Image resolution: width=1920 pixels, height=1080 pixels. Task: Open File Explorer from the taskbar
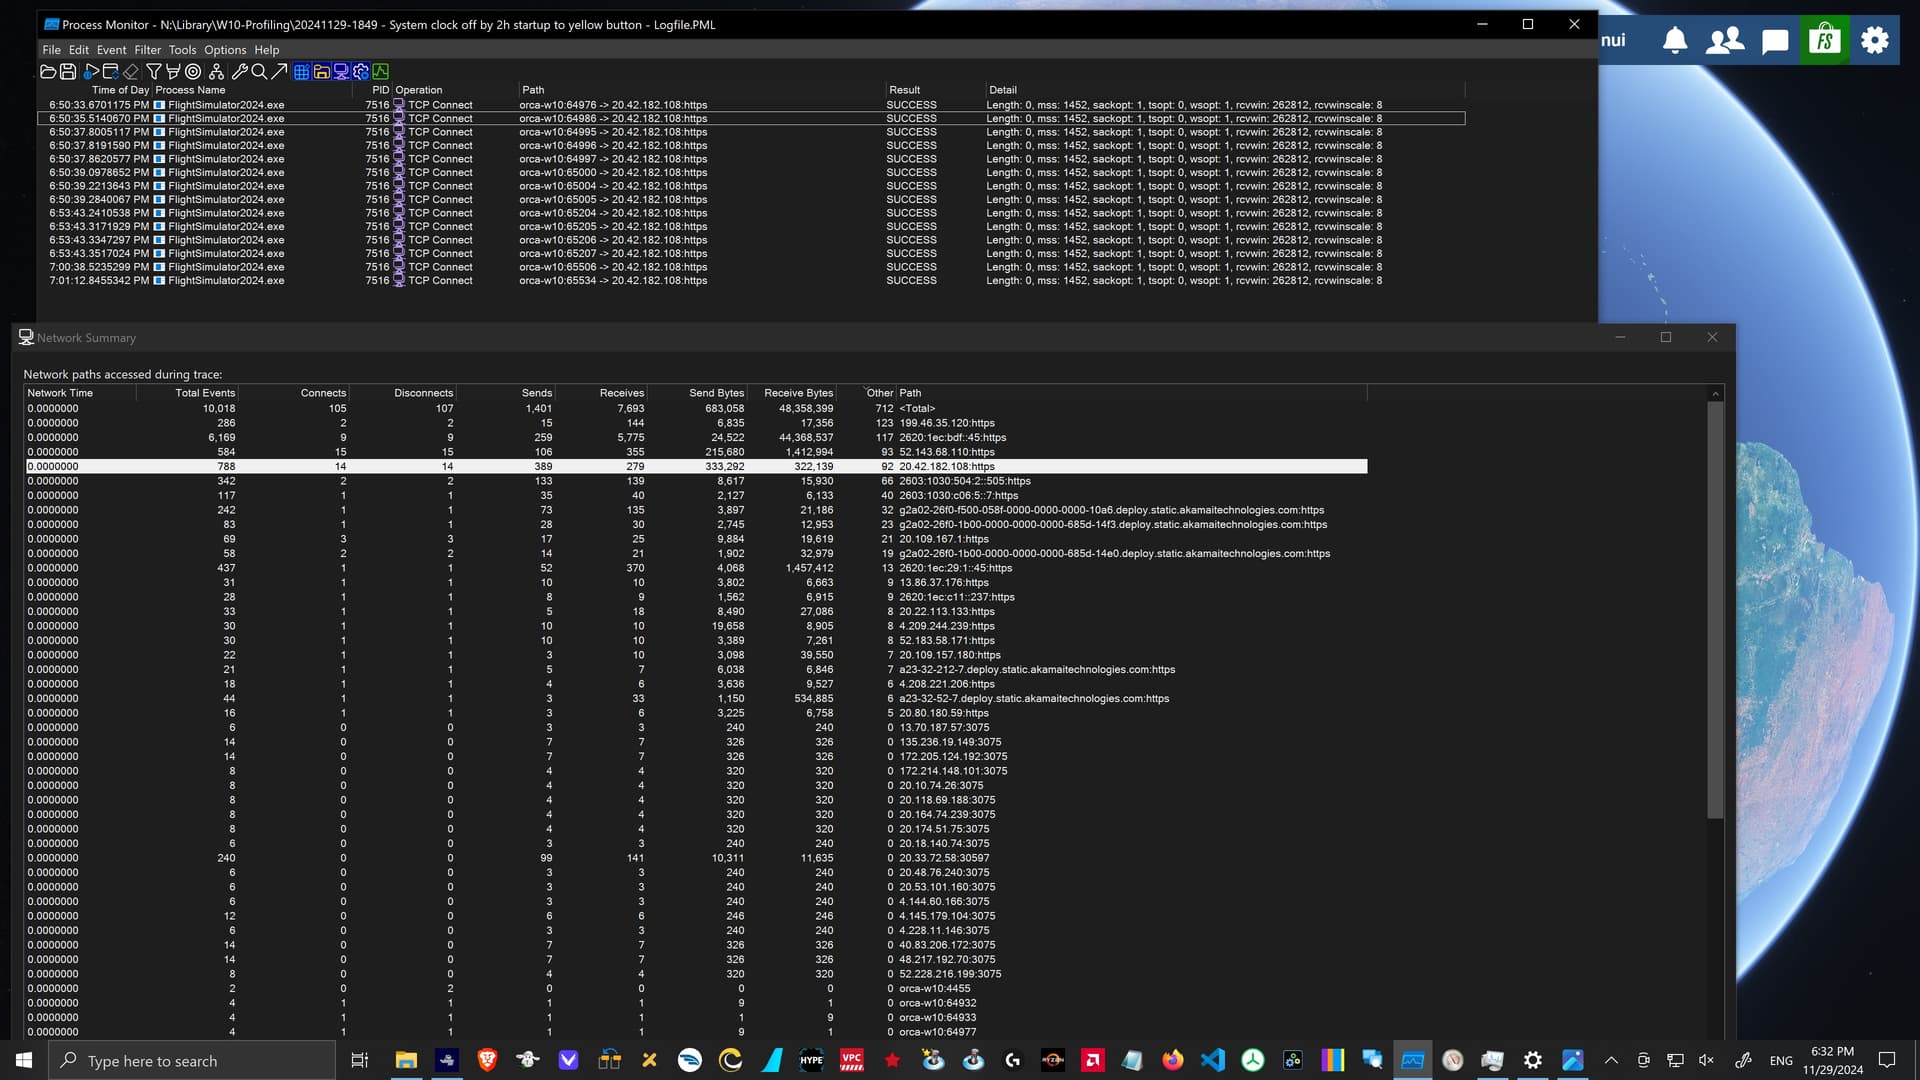pos(406,1060)
